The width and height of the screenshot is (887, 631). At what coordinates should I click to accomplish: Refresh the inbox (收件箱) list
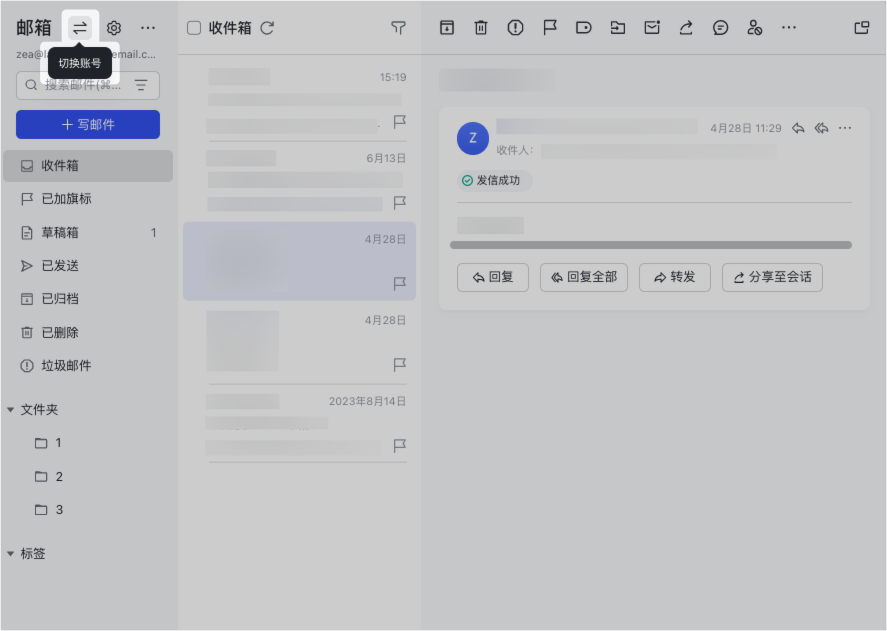pyautogui.click(x=267, y=28)
